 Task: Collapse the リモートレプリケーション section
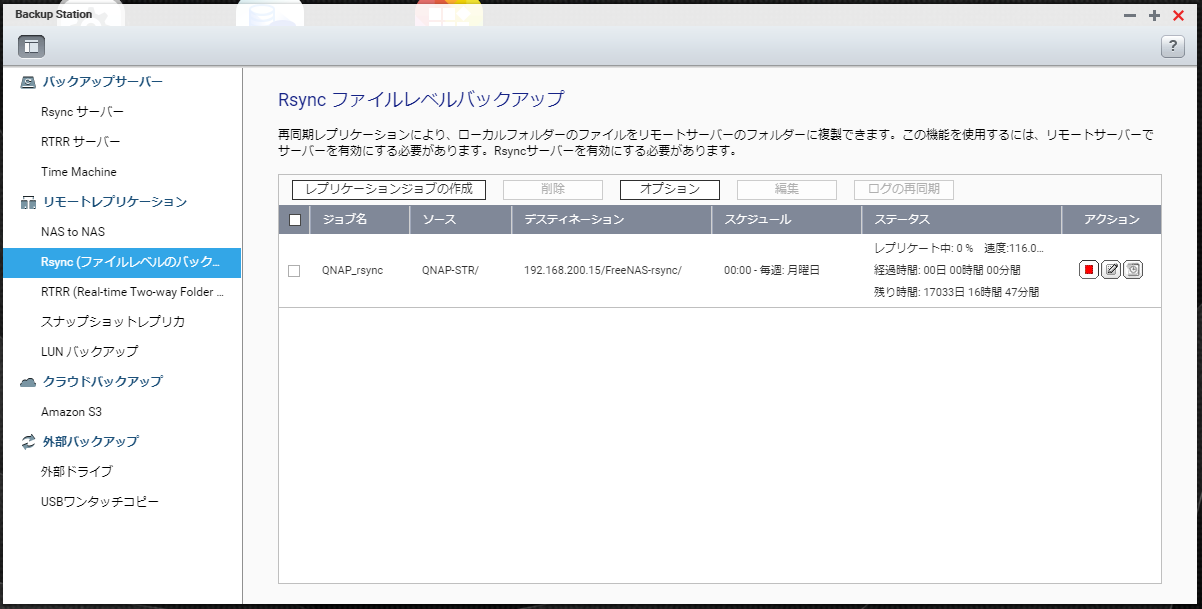coord(114,202)
